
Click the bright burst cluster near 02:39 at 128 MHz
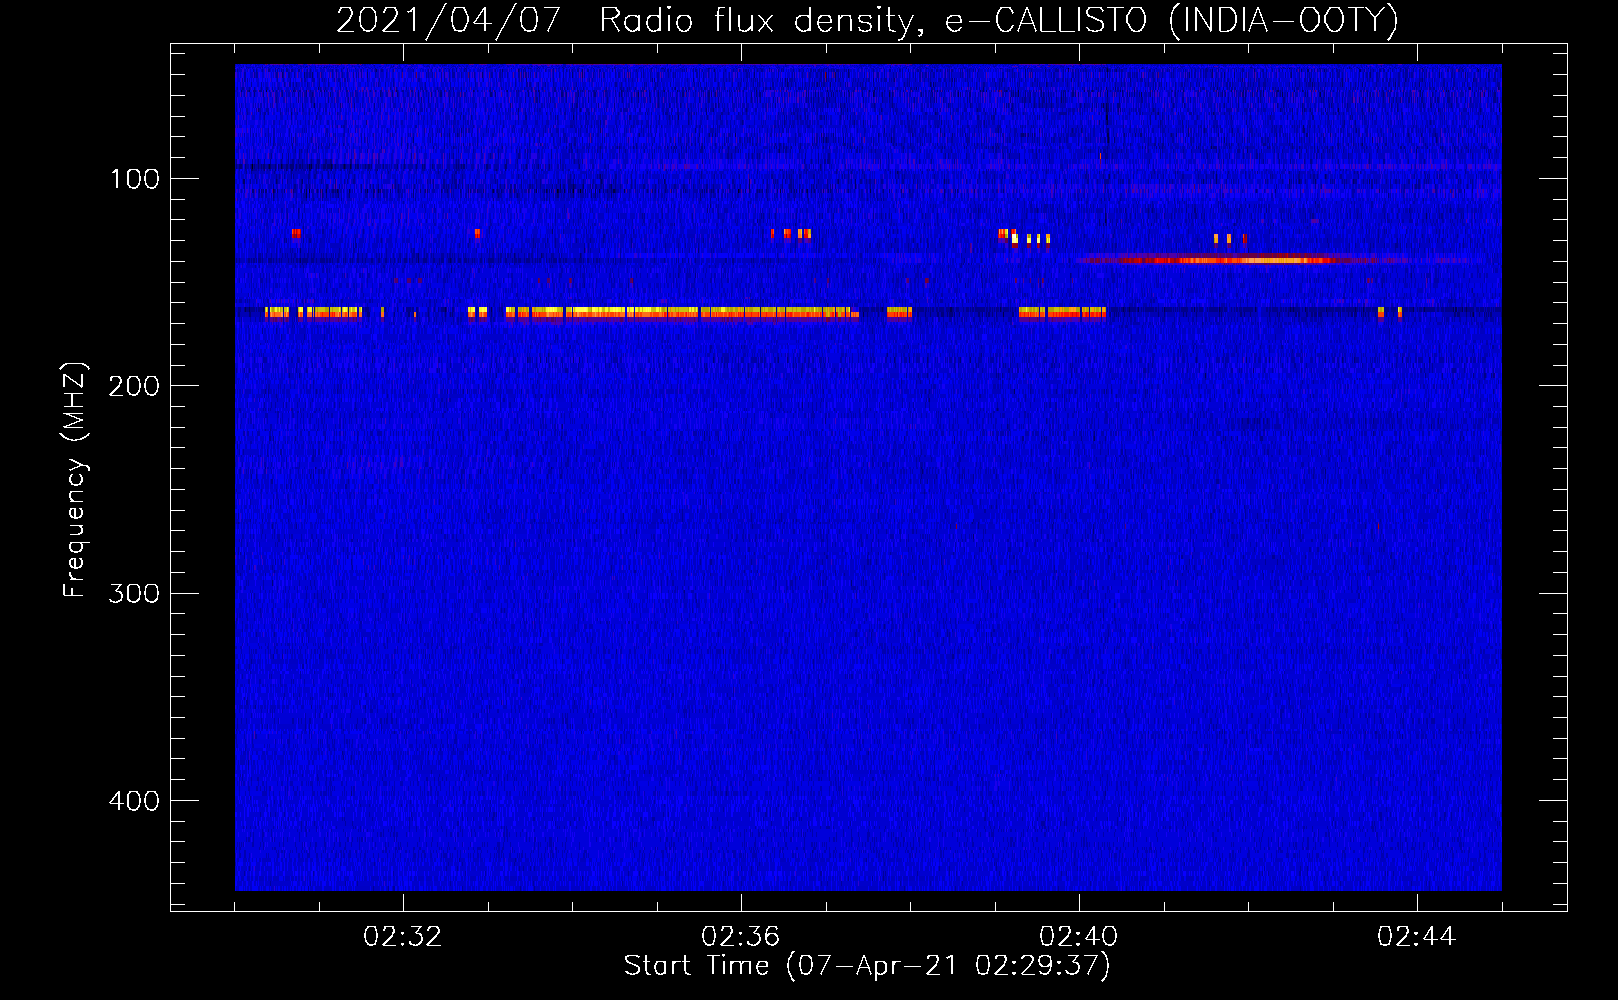pyautogui.click(x=1024, y=237)
